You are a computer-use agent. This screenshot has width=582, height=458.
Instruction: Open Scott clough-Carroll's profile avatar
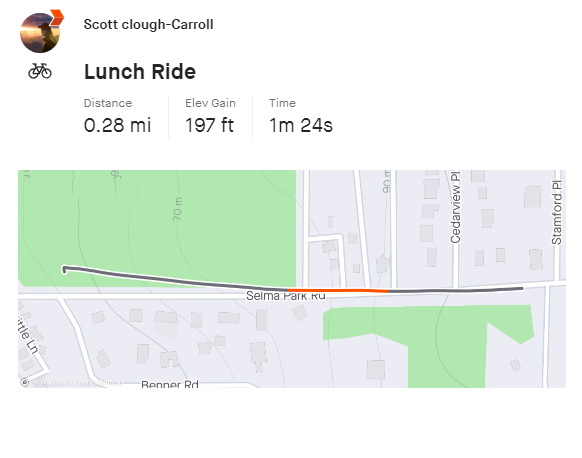[x=40, y=33]
